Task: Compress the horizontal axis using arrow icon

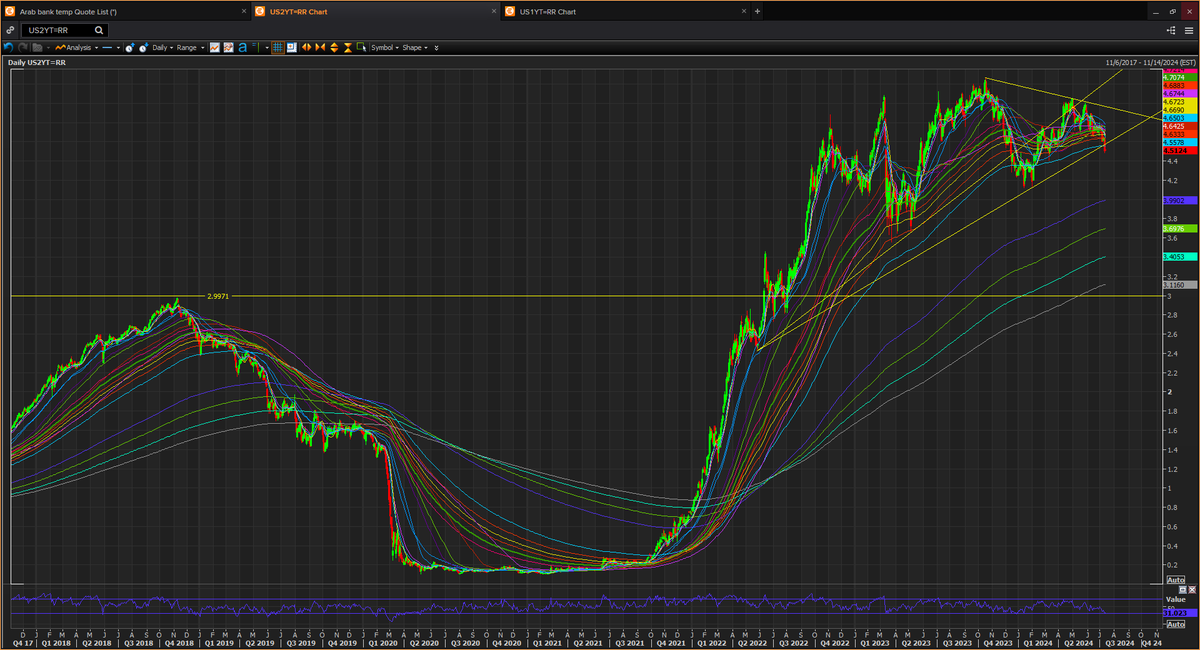Action: click(321, 47)
